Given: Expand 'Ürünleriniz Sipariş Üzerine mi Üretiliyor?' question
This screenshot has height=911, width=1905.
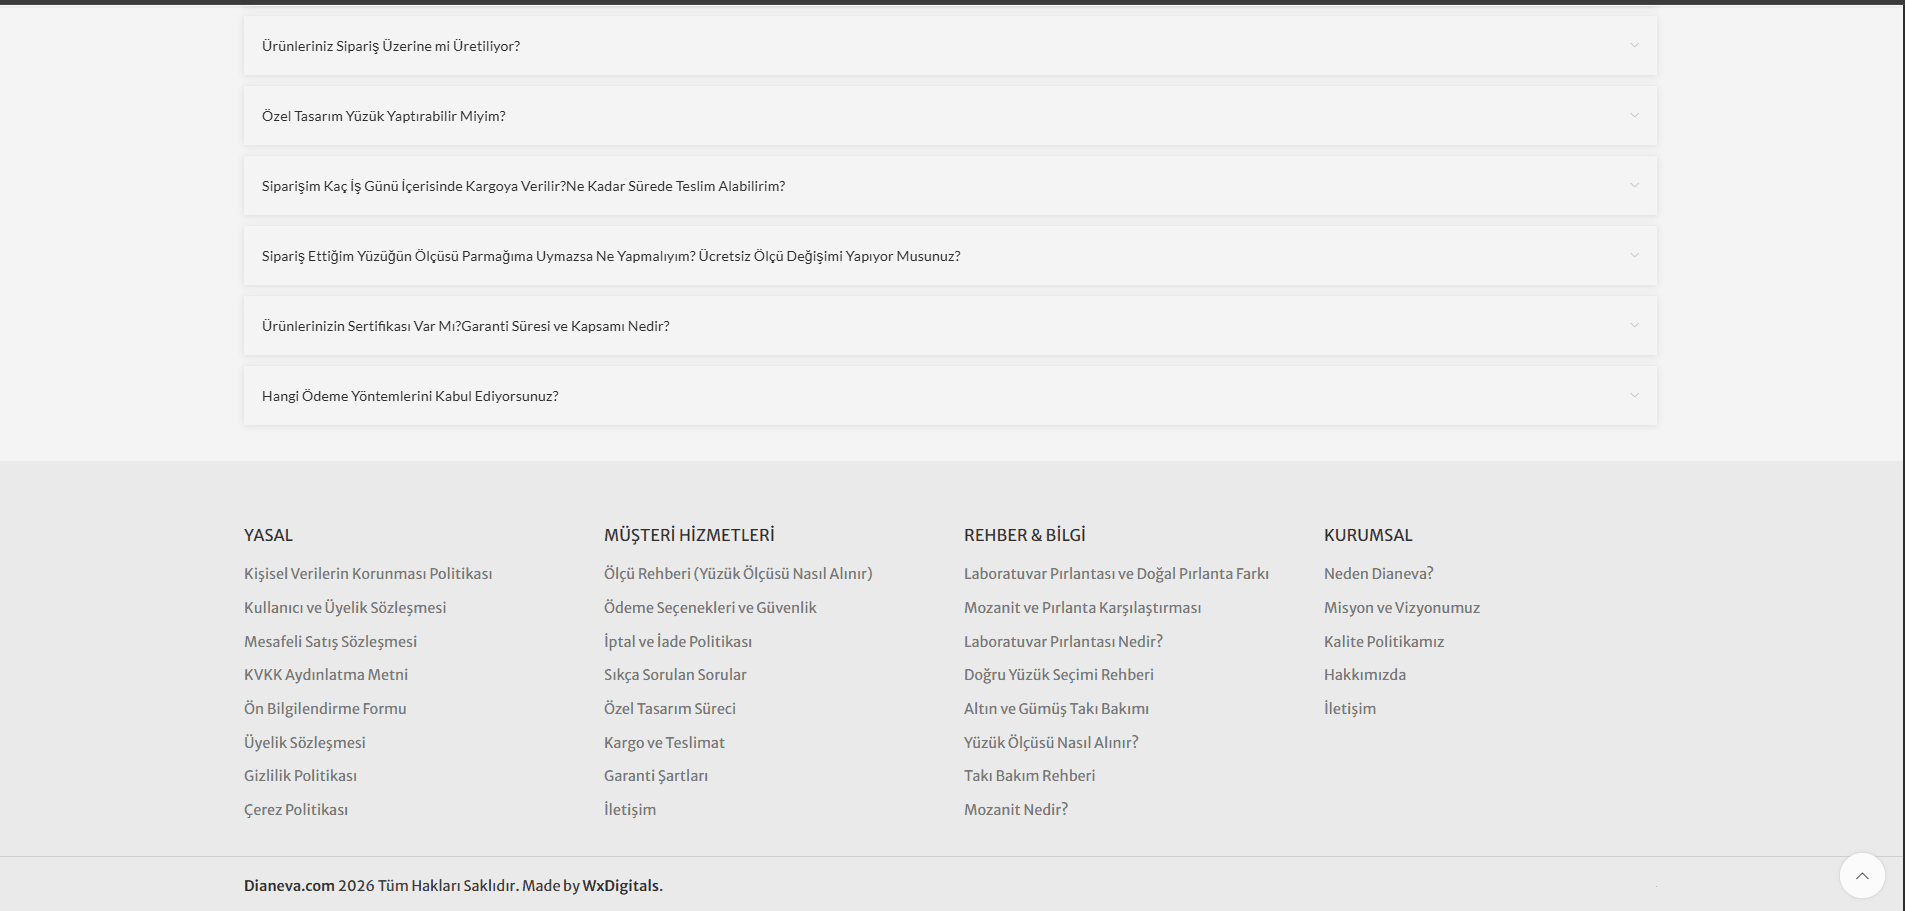Looking at the screenshot, I should (x=950, y=46).
